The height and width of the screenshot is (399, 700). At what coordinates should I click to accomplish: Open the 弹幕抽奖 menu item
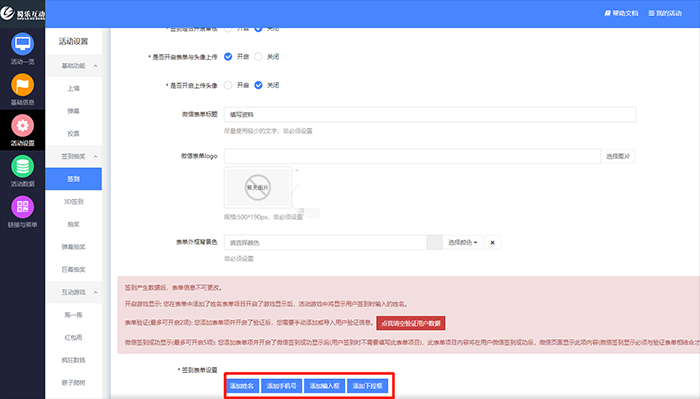74,247
